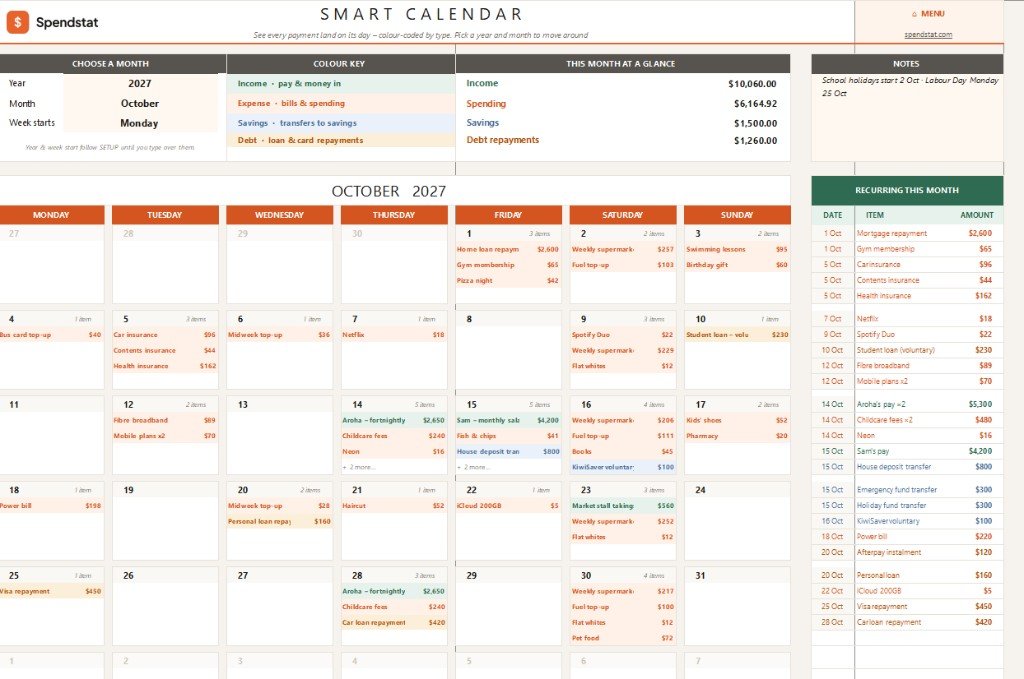Select the House deposit transfer entry on 15th
This screenshot has height=679, width=1024.
coord(508,452)
